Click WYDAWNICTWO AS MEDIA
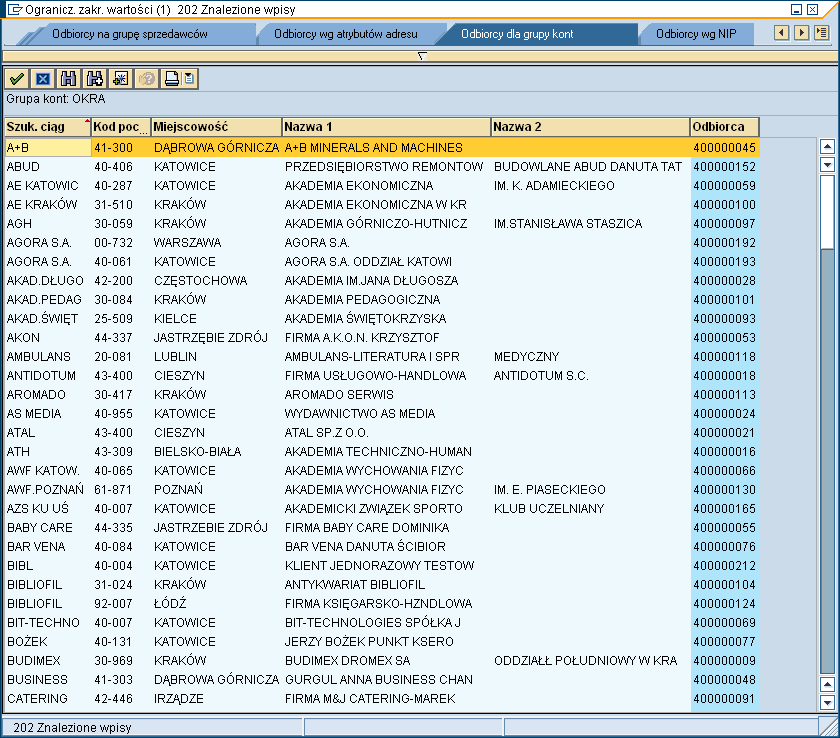840x738 pixels. pos(360,413)
